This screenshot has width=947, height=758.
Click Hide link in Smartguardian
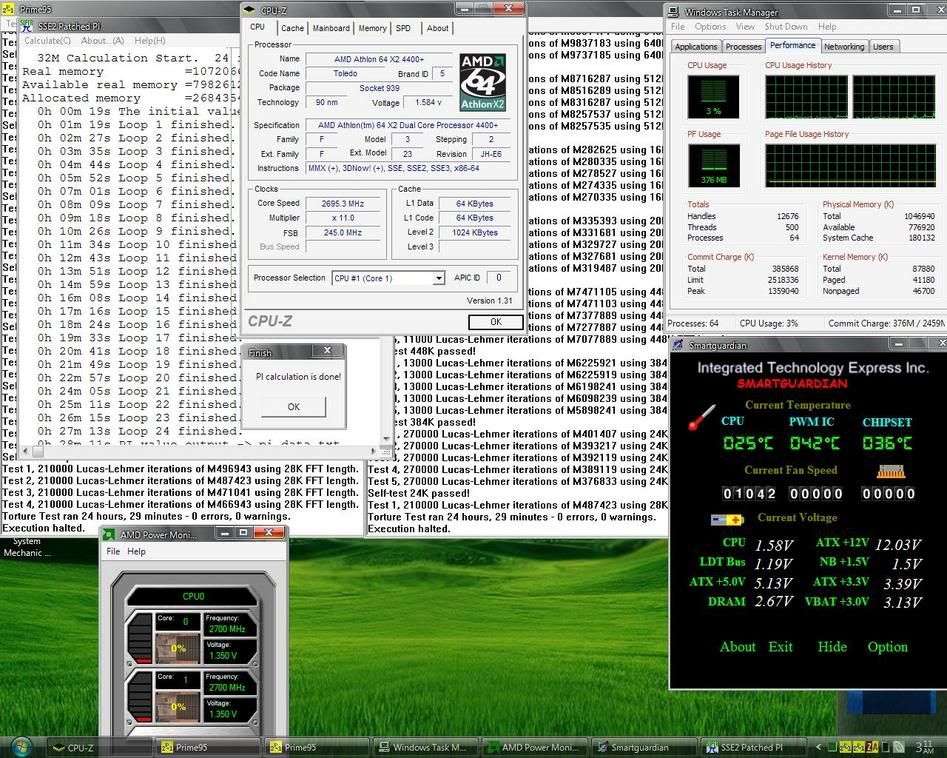(x=832, y=647)
